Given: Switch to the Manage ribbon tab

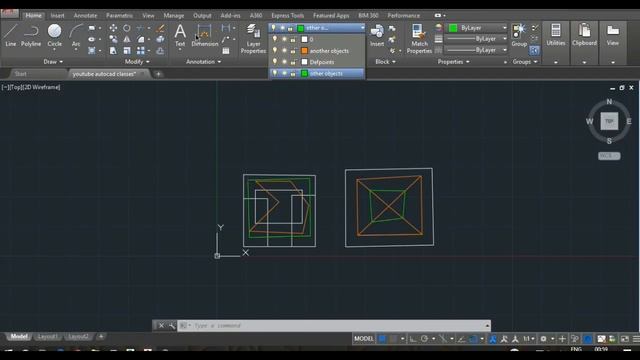Looking at the screenshot, I should [173, 16].
